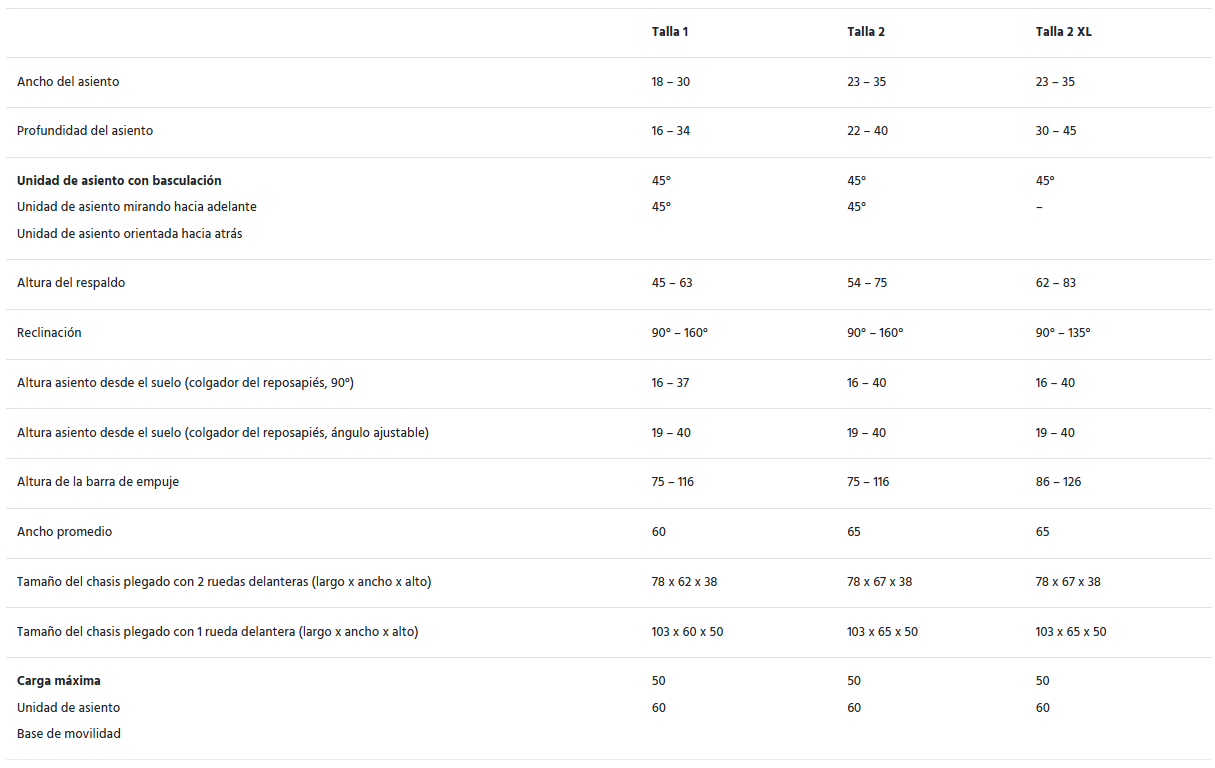
Task: Click the Reclinación row label
Action: tap(49, 333)
